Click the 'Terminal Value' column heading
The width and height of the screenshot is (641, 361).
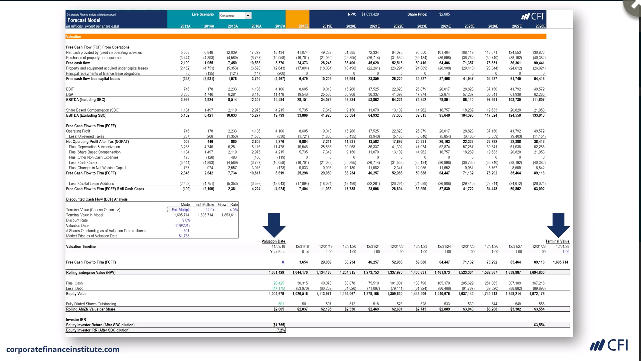(558, 242)
